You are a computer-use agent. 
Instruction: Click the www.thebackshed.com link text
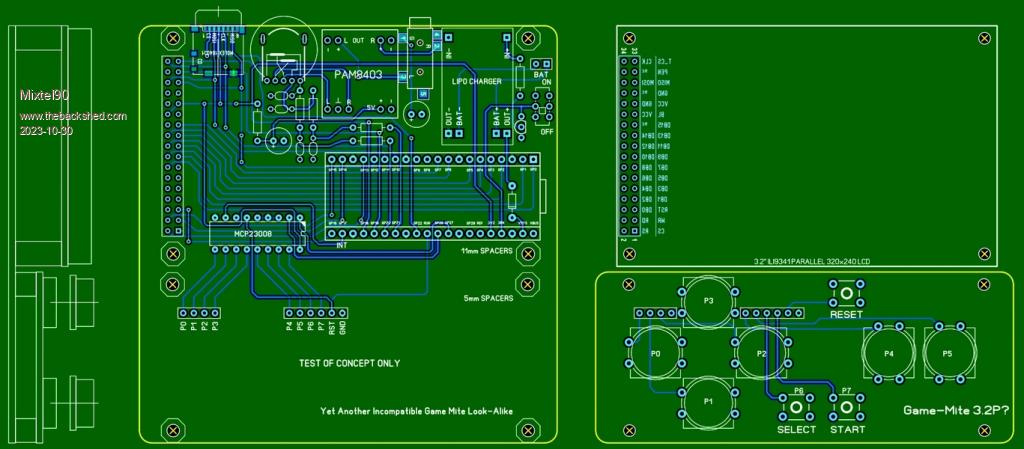[73, 116]
